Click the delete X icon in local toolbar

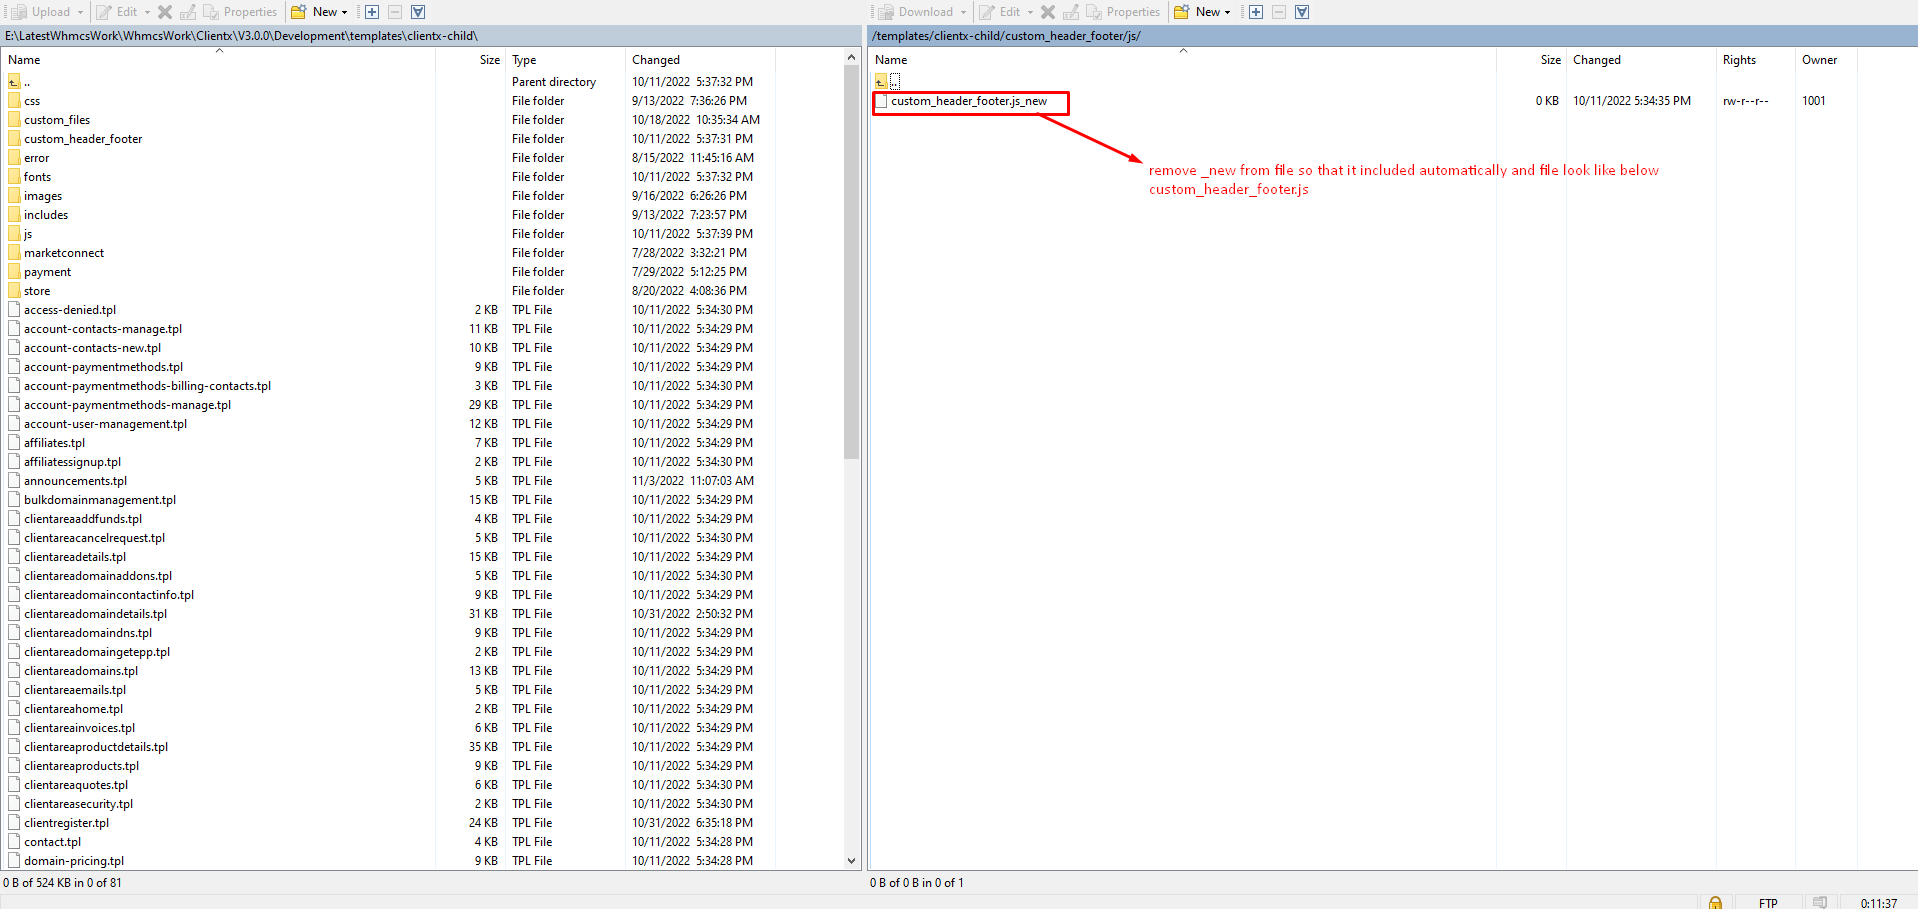pos(165,12)
